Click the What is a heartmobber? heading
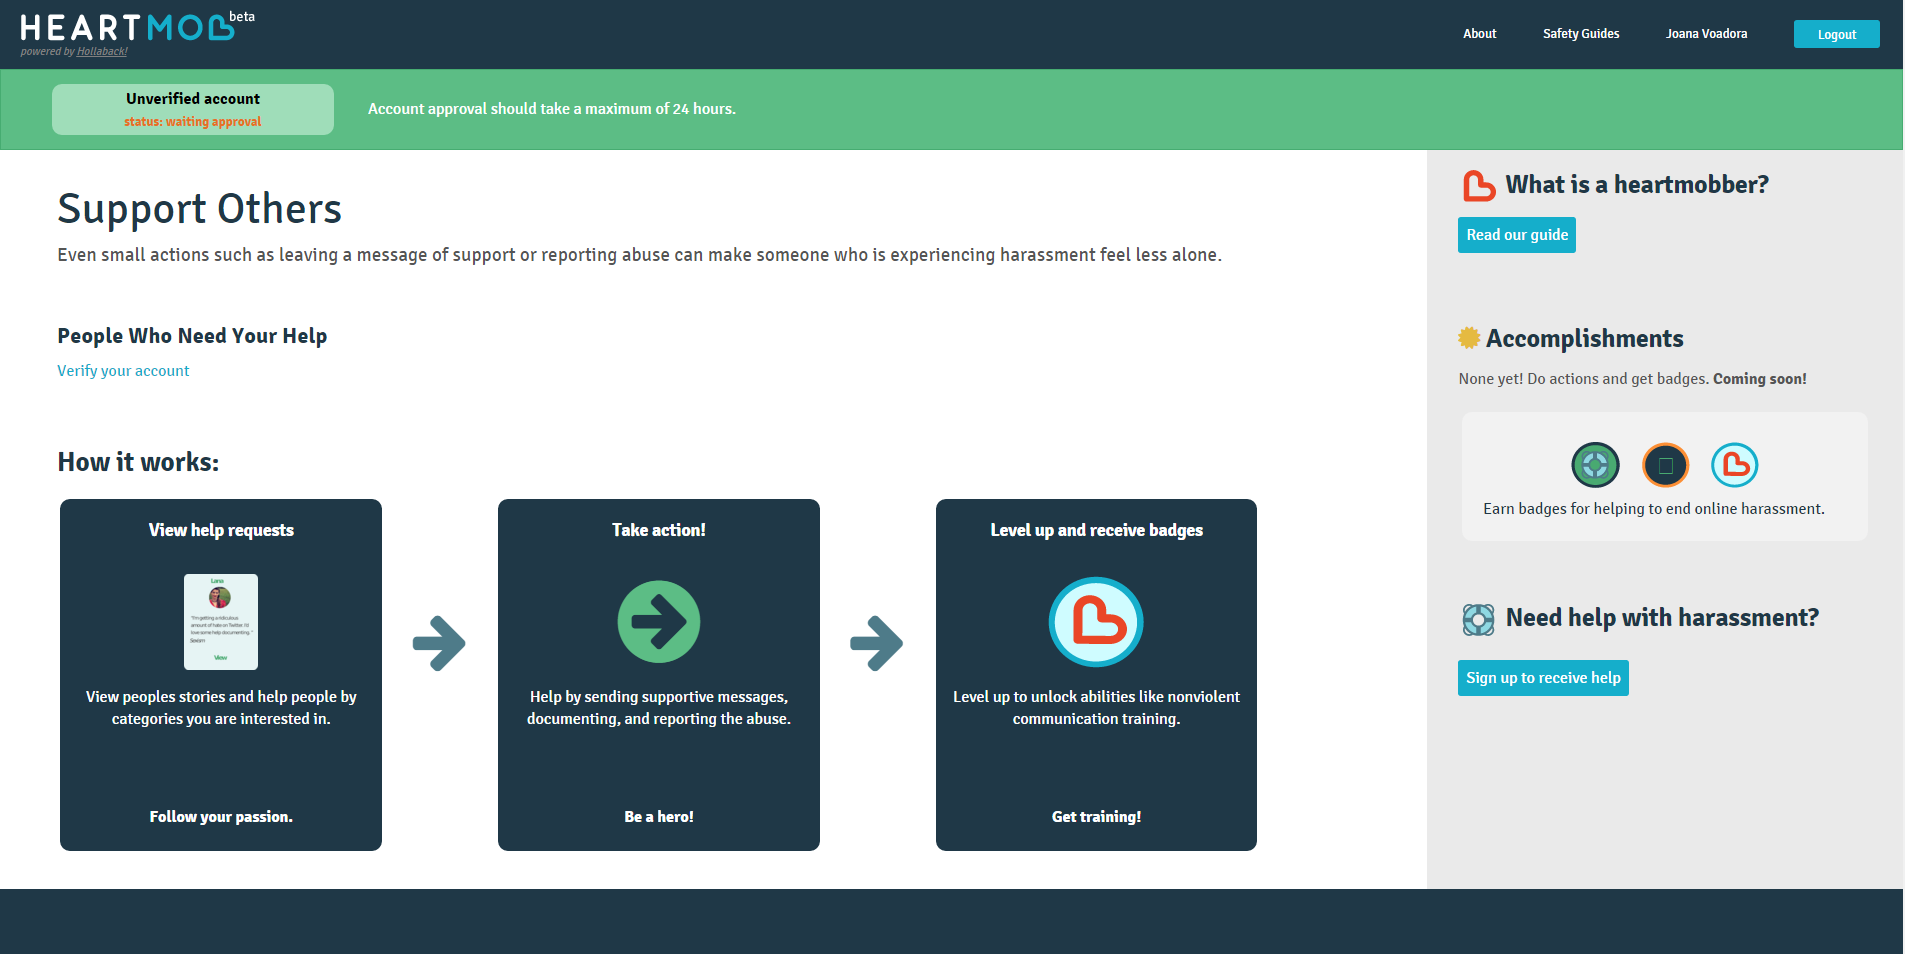1905x954 pixels. click(1637, 185)
